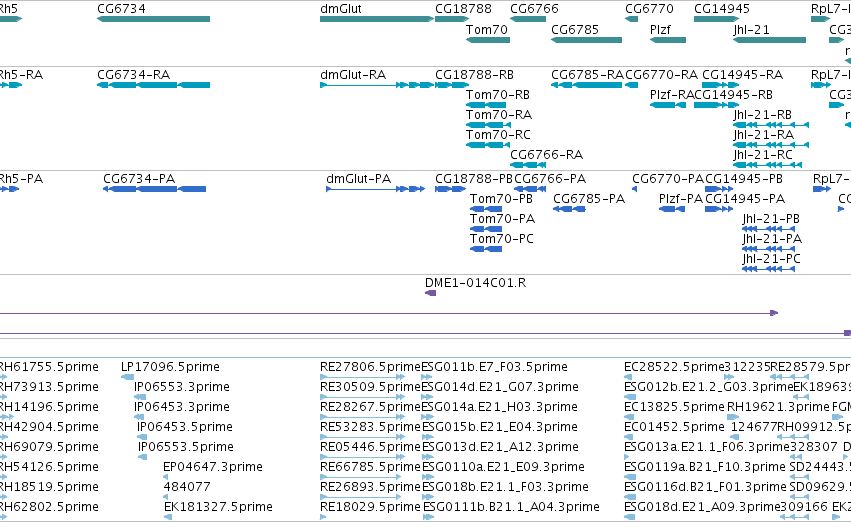Click the IP06453.5prime label
851x522 pixels.
pos(185,427)
